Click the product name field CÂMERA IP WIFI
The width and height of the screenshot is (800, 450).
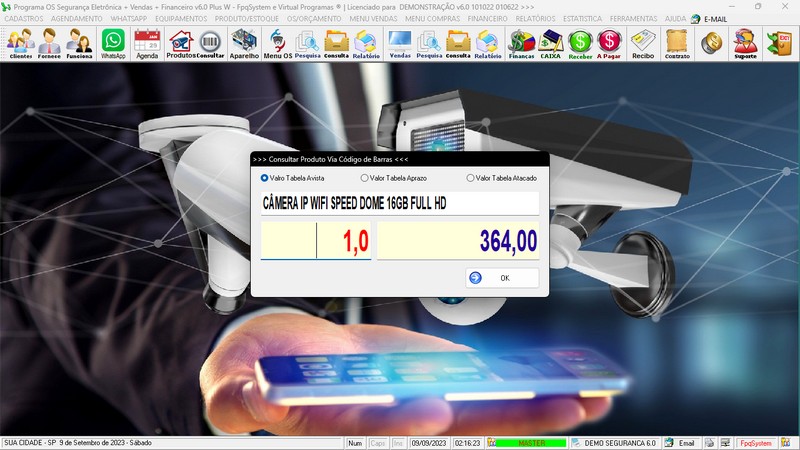(400, 204)
